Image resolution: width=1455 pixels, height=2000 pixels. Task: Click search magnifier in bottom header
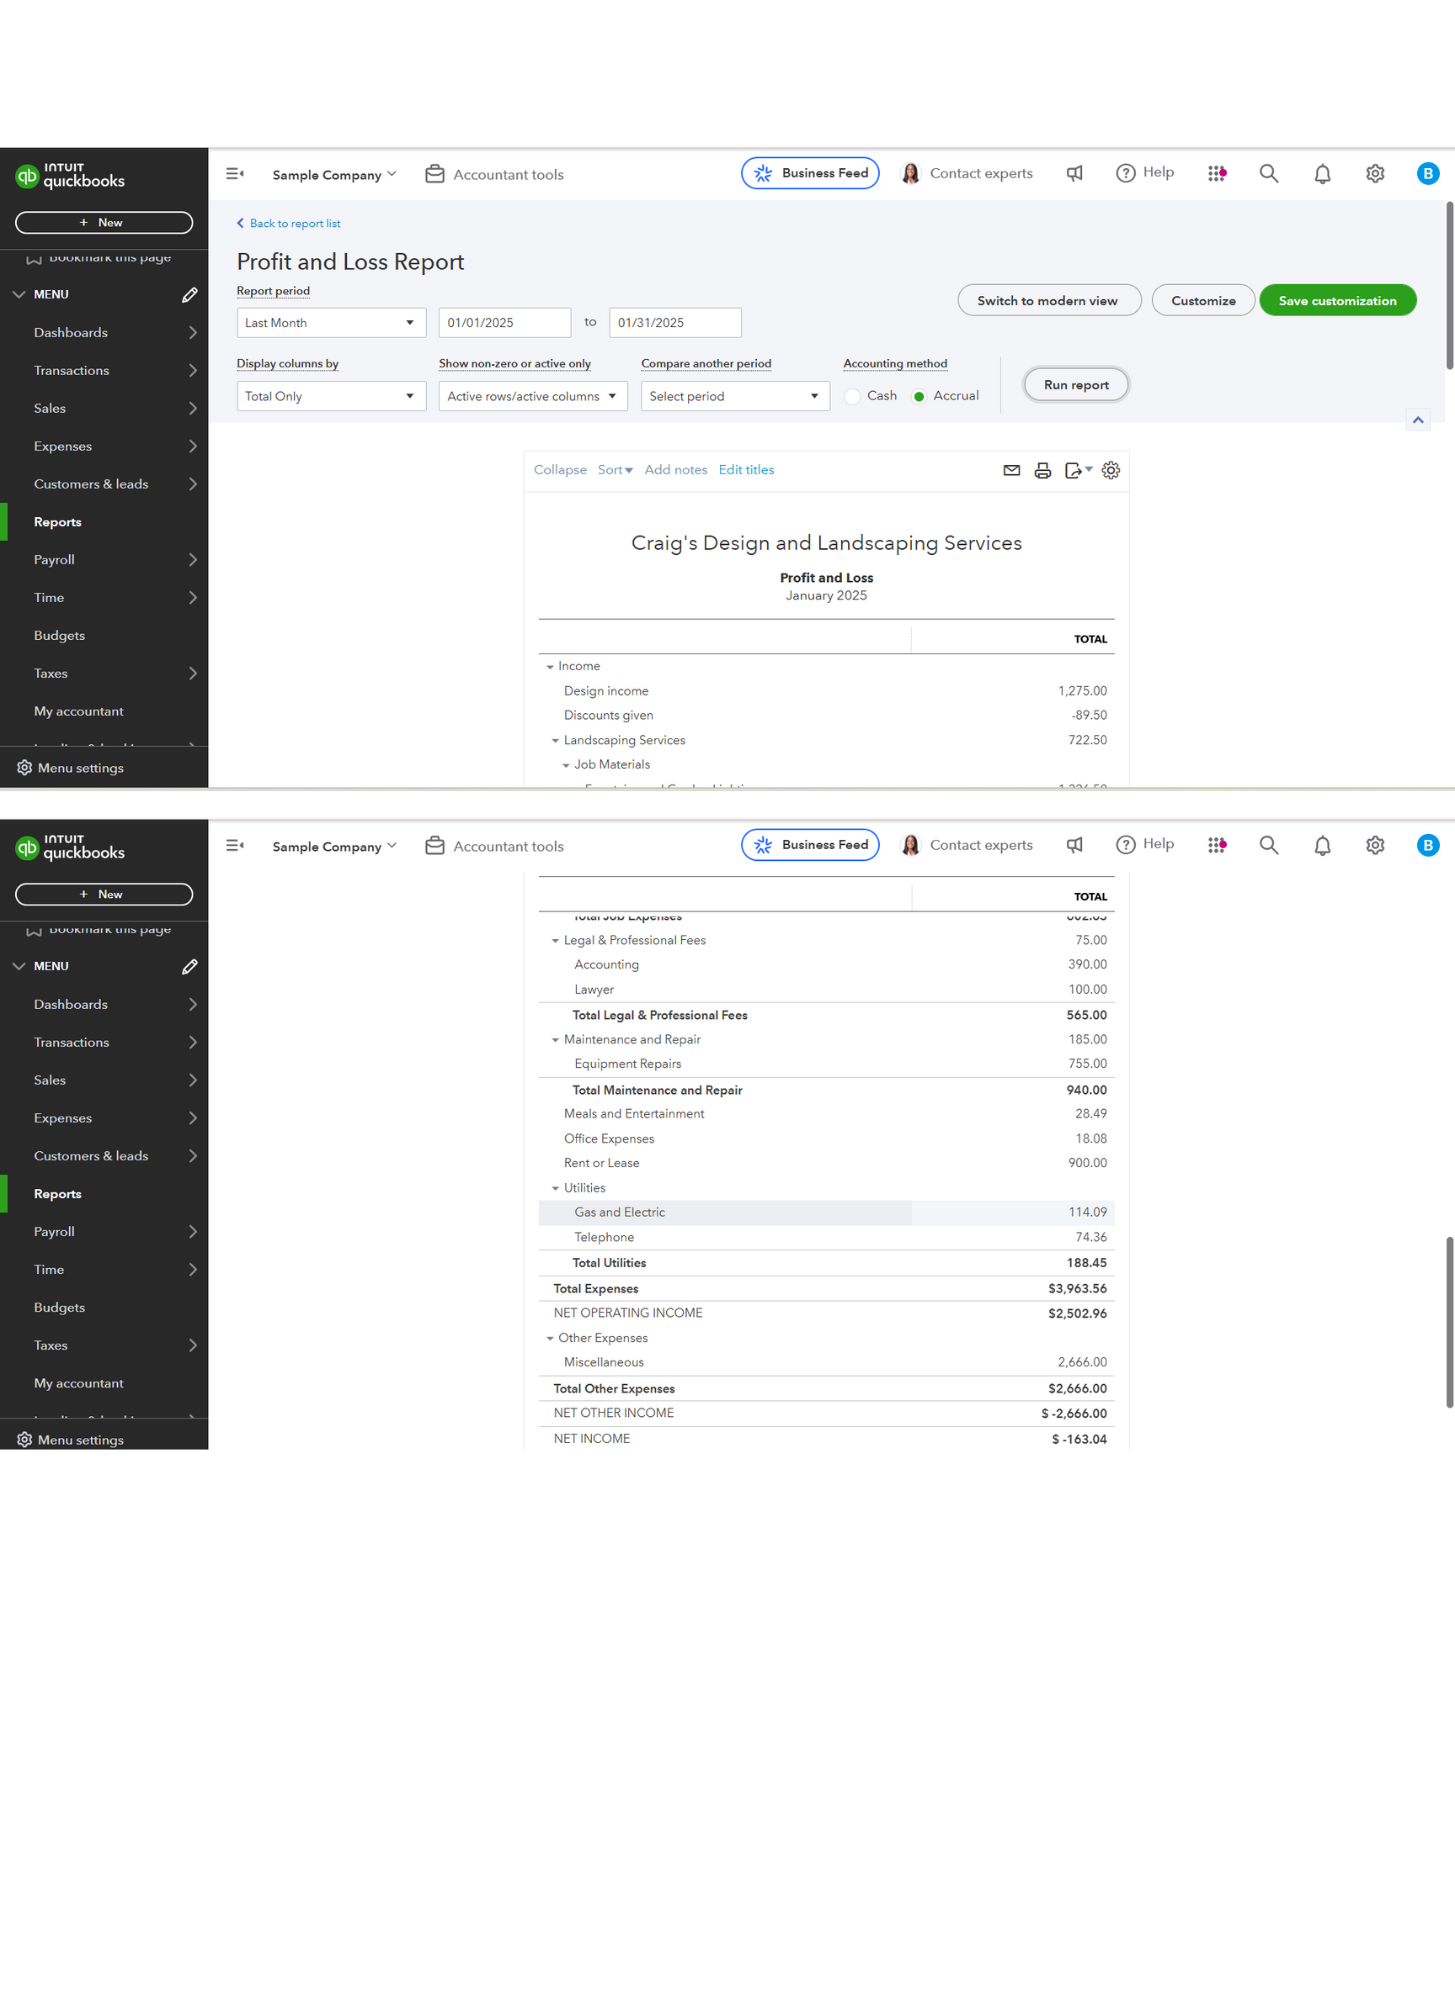(x=1269, y=845)
